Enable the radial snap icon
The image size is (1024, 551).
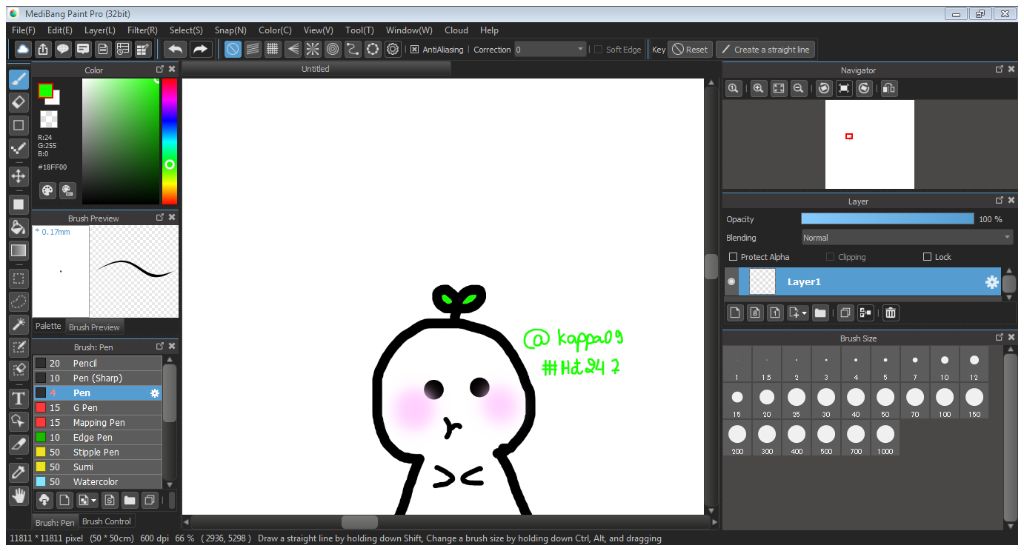point(313,49)
